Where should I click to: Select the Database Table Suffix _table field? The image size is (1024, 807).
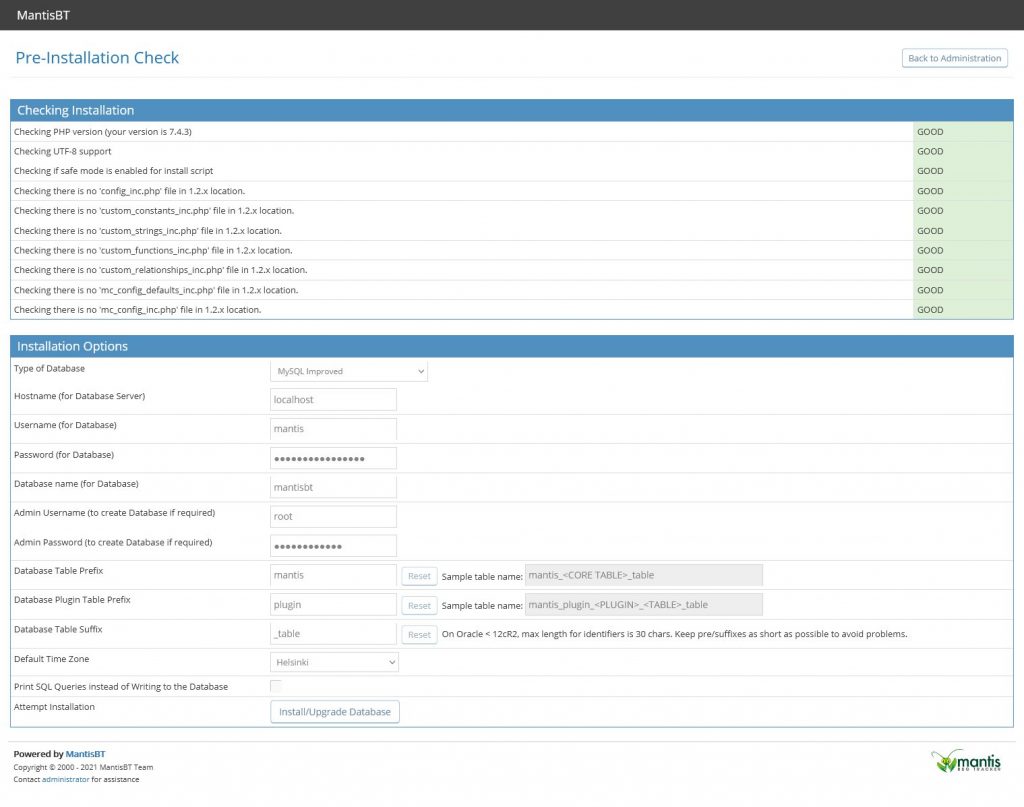point(332,633)
